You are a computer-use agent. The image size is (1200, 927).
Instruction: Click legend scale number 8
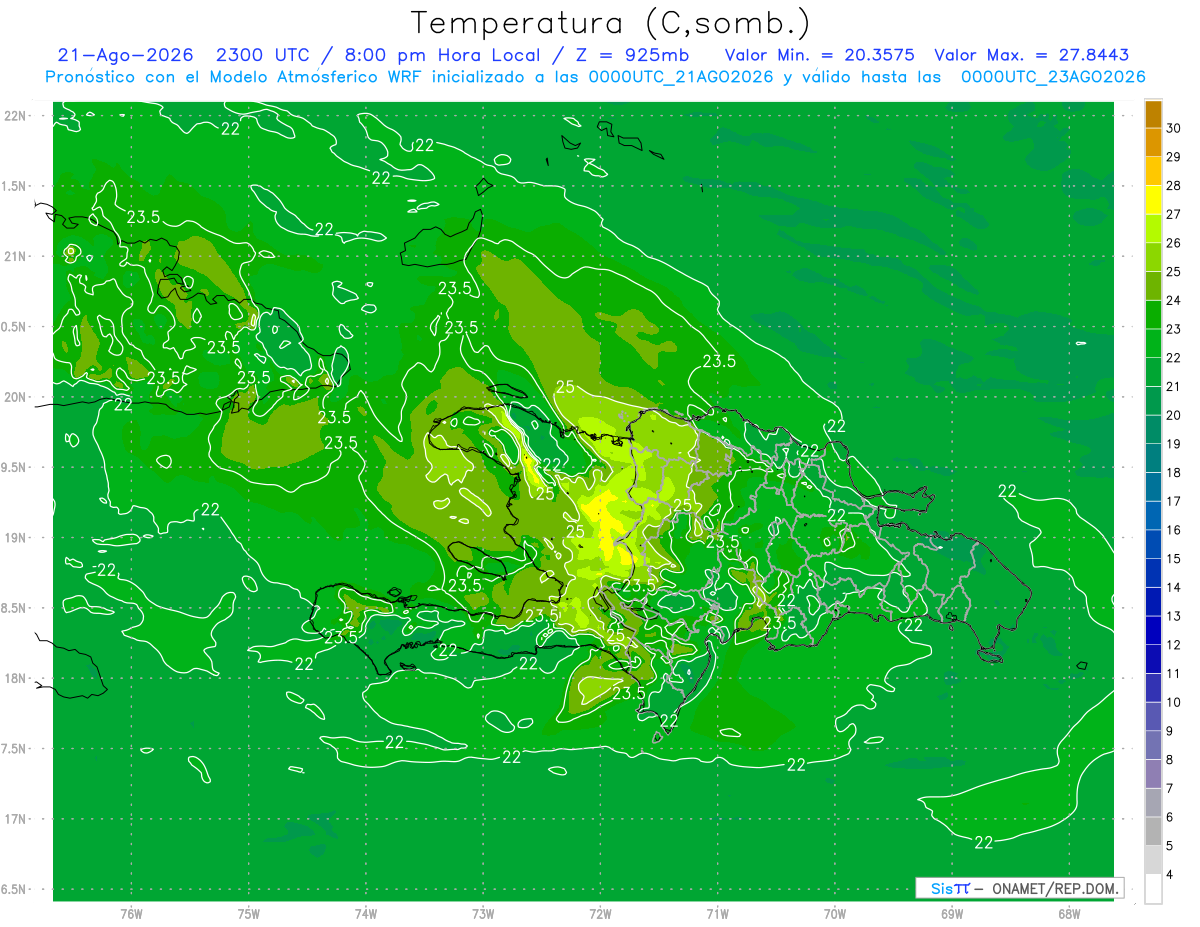pos(1171,760)
